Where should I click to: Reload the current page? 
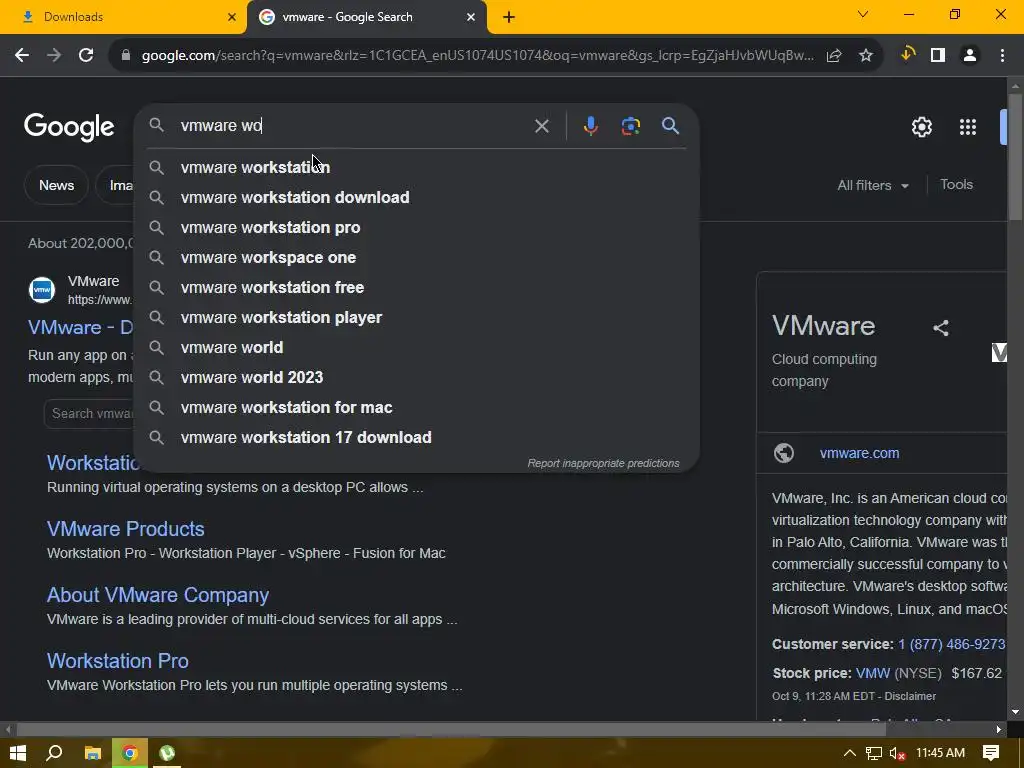coord(86,56)
